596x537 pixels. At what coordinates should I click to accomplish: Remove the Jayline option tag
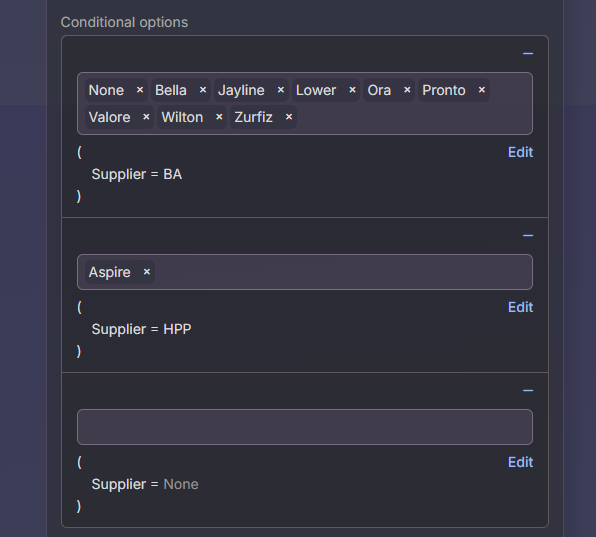point(281,90)
